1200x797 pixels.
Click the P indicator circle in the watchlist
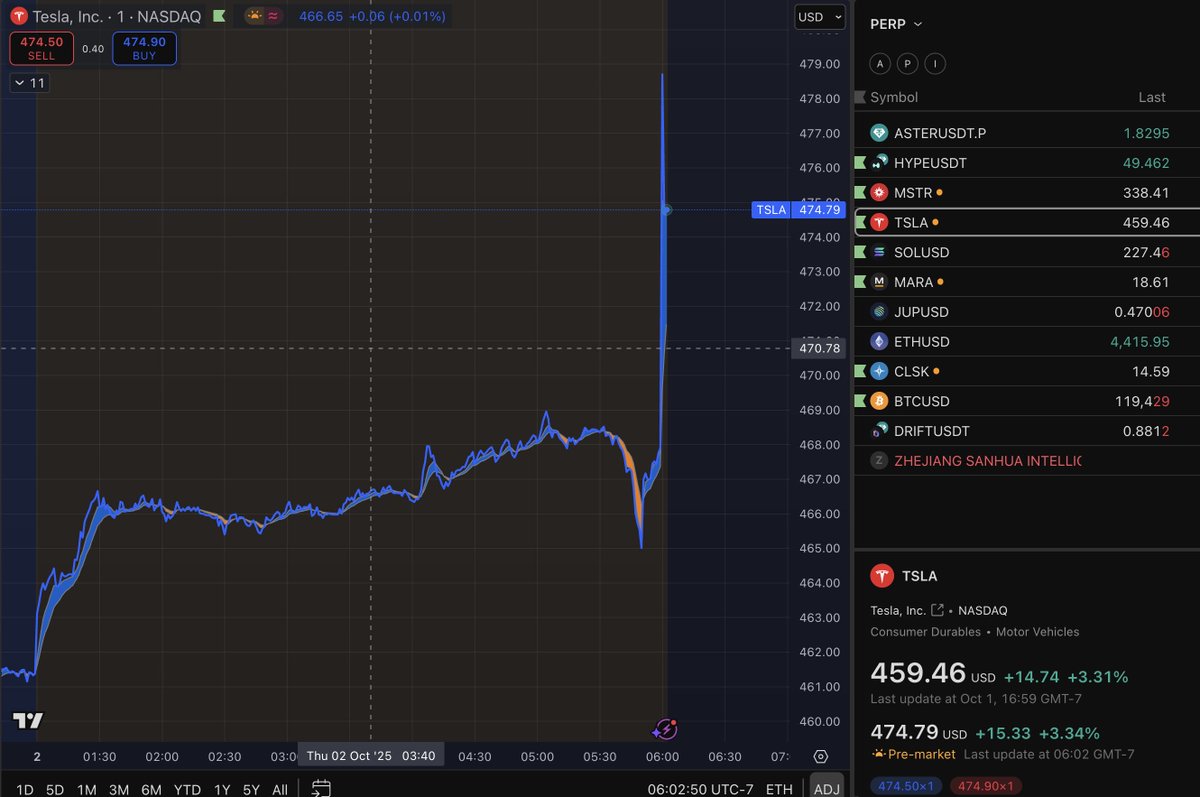pyautogui.click(x=907, y=64)
